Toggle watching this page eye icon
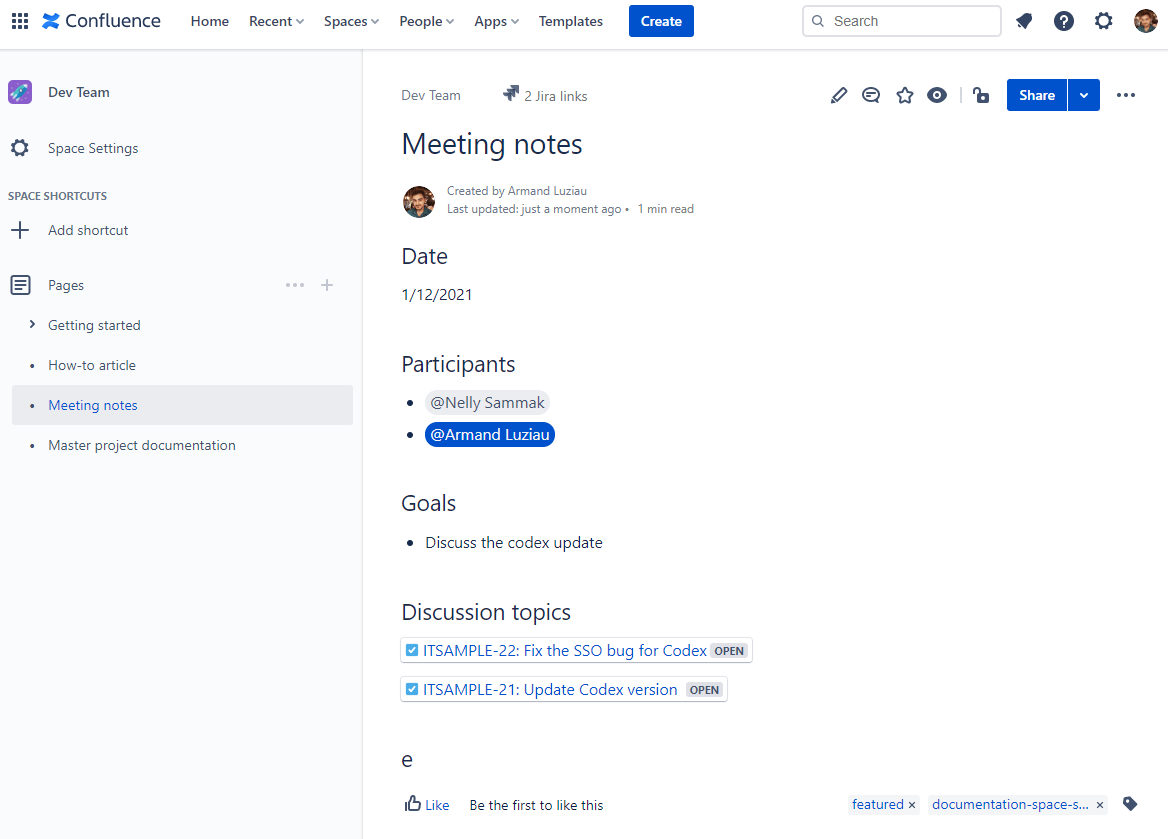Image resolution: width=1168 pixels, height=839 pixels. click(937, 95)
